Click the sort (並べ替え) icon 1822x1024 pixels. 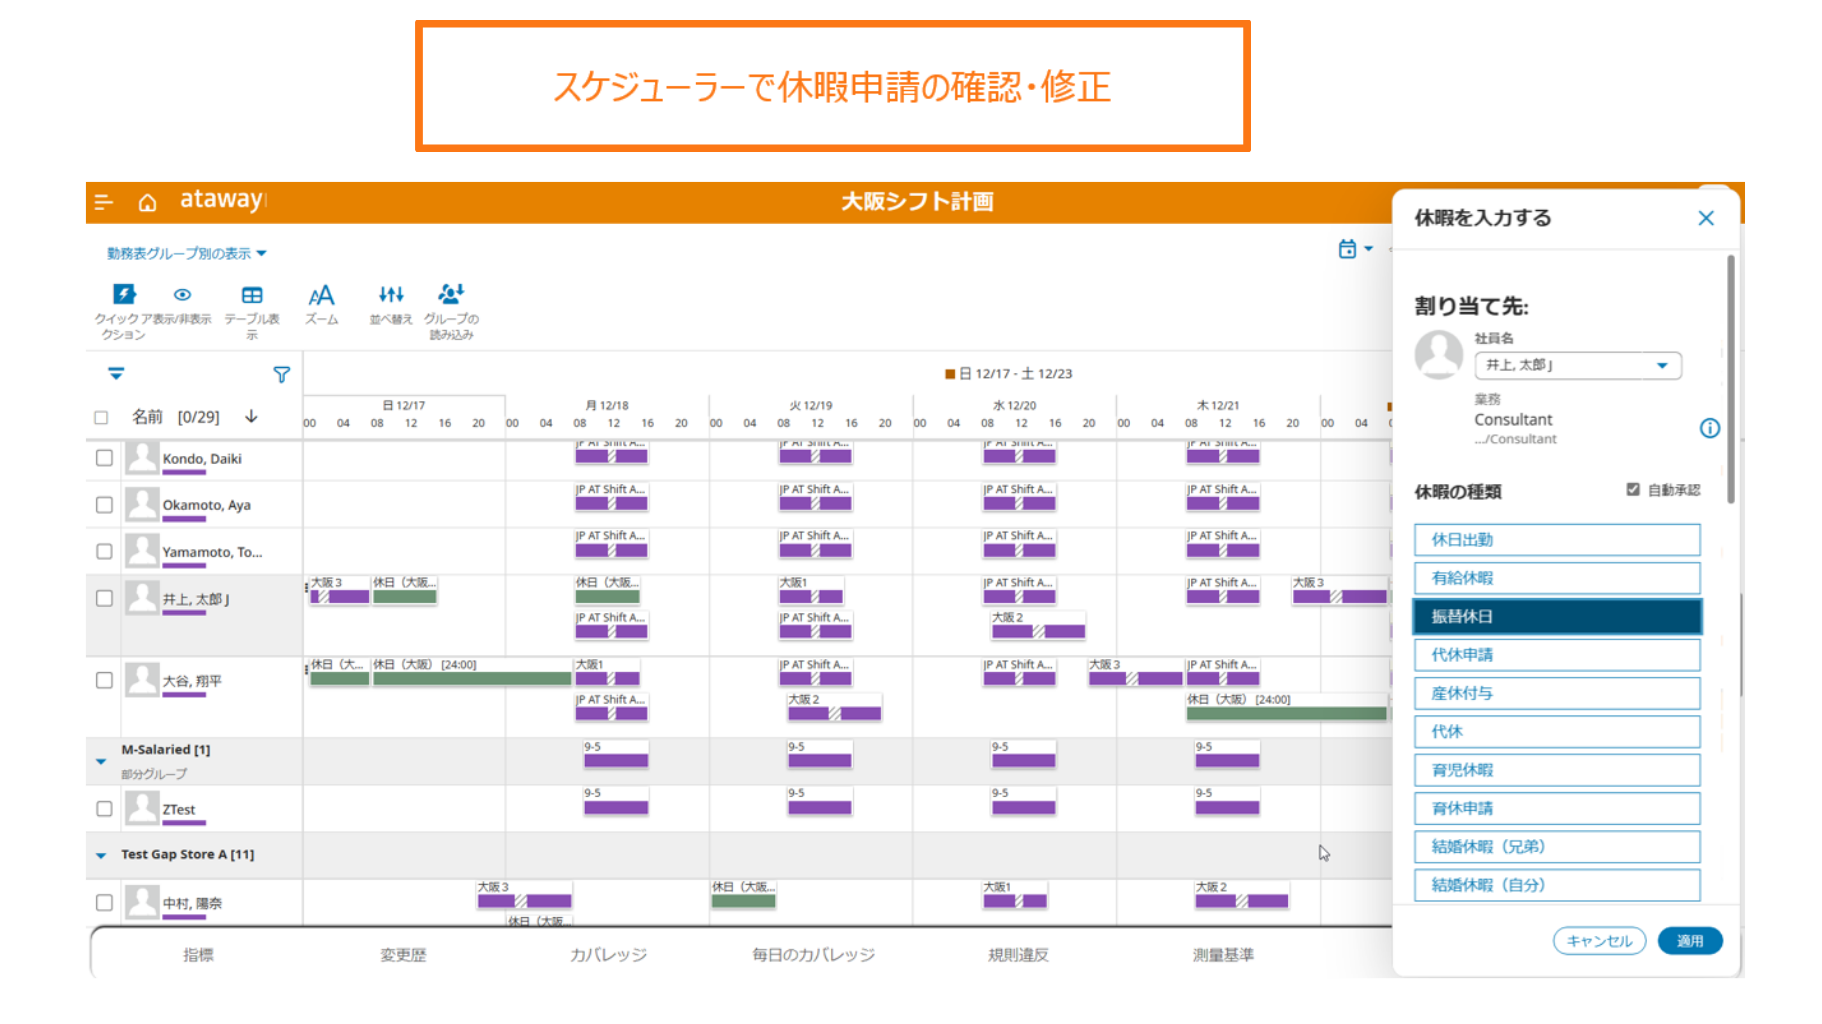pos(391,295)
